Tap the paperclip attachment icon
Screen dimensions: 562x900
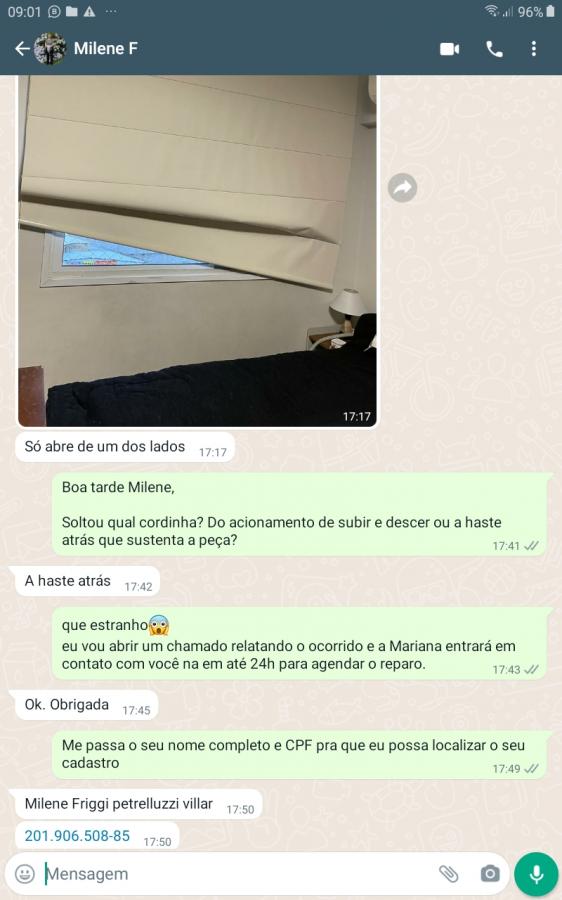[x=448, y=874]
